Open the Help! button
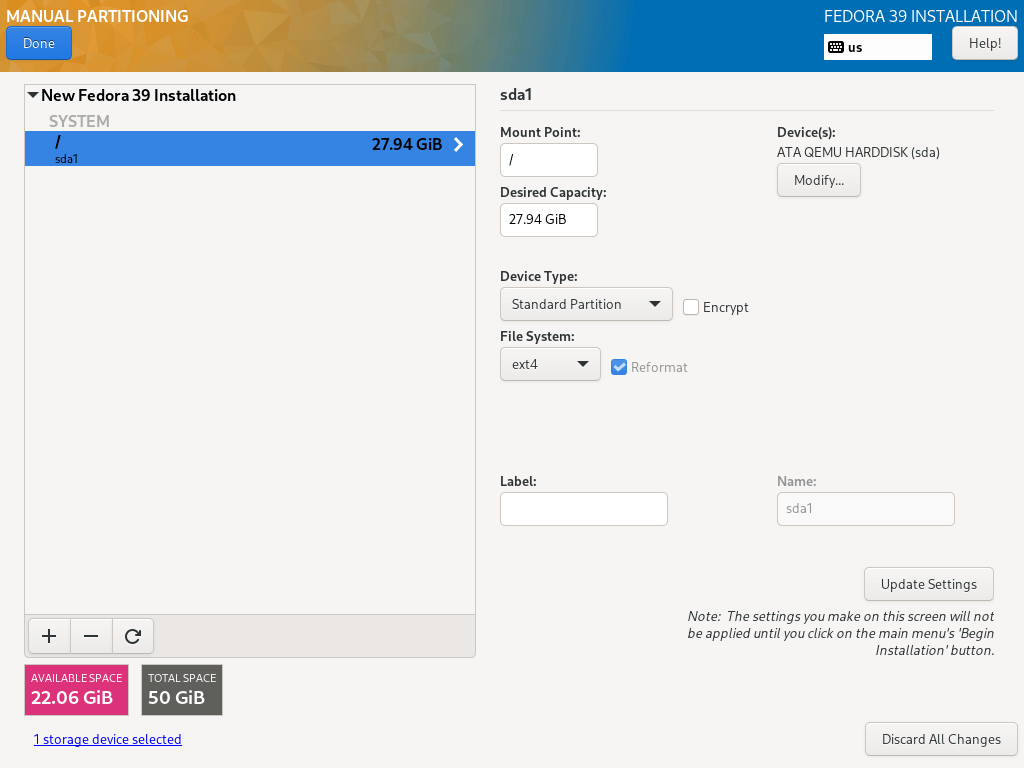Viewport: 1024px width, 768px height. (x=984, y=43)
